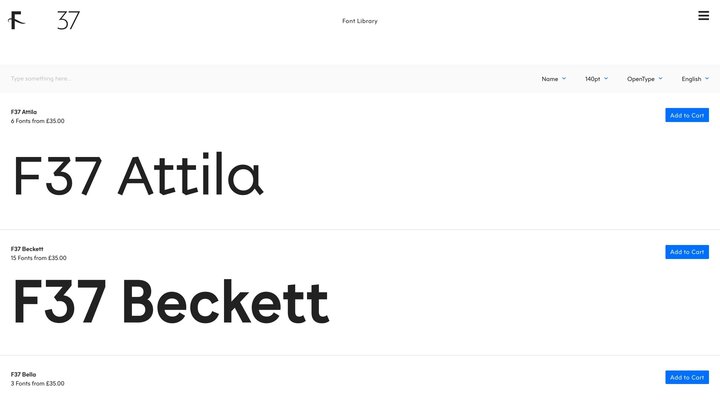The width and height of the screenshot is (720, 400).
Task: Add F37 Beckett to cart
Action: point(687,252)
